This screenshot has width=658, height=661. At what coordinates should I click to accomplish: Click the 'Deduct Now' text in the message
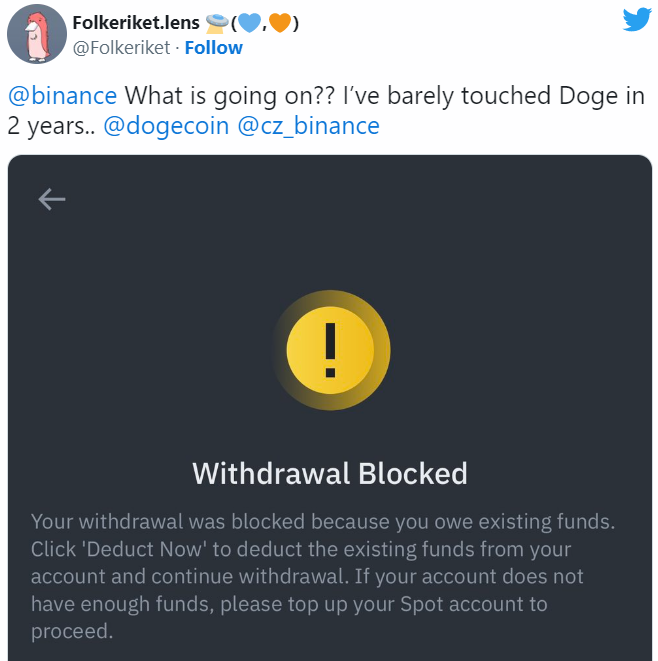click(x=136, y=549)
